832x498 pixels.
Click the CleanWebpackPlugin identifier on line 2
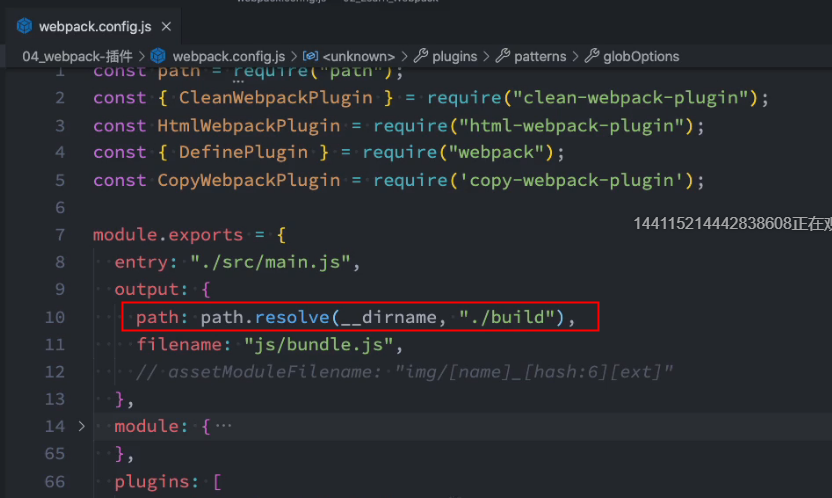(275, 98)
